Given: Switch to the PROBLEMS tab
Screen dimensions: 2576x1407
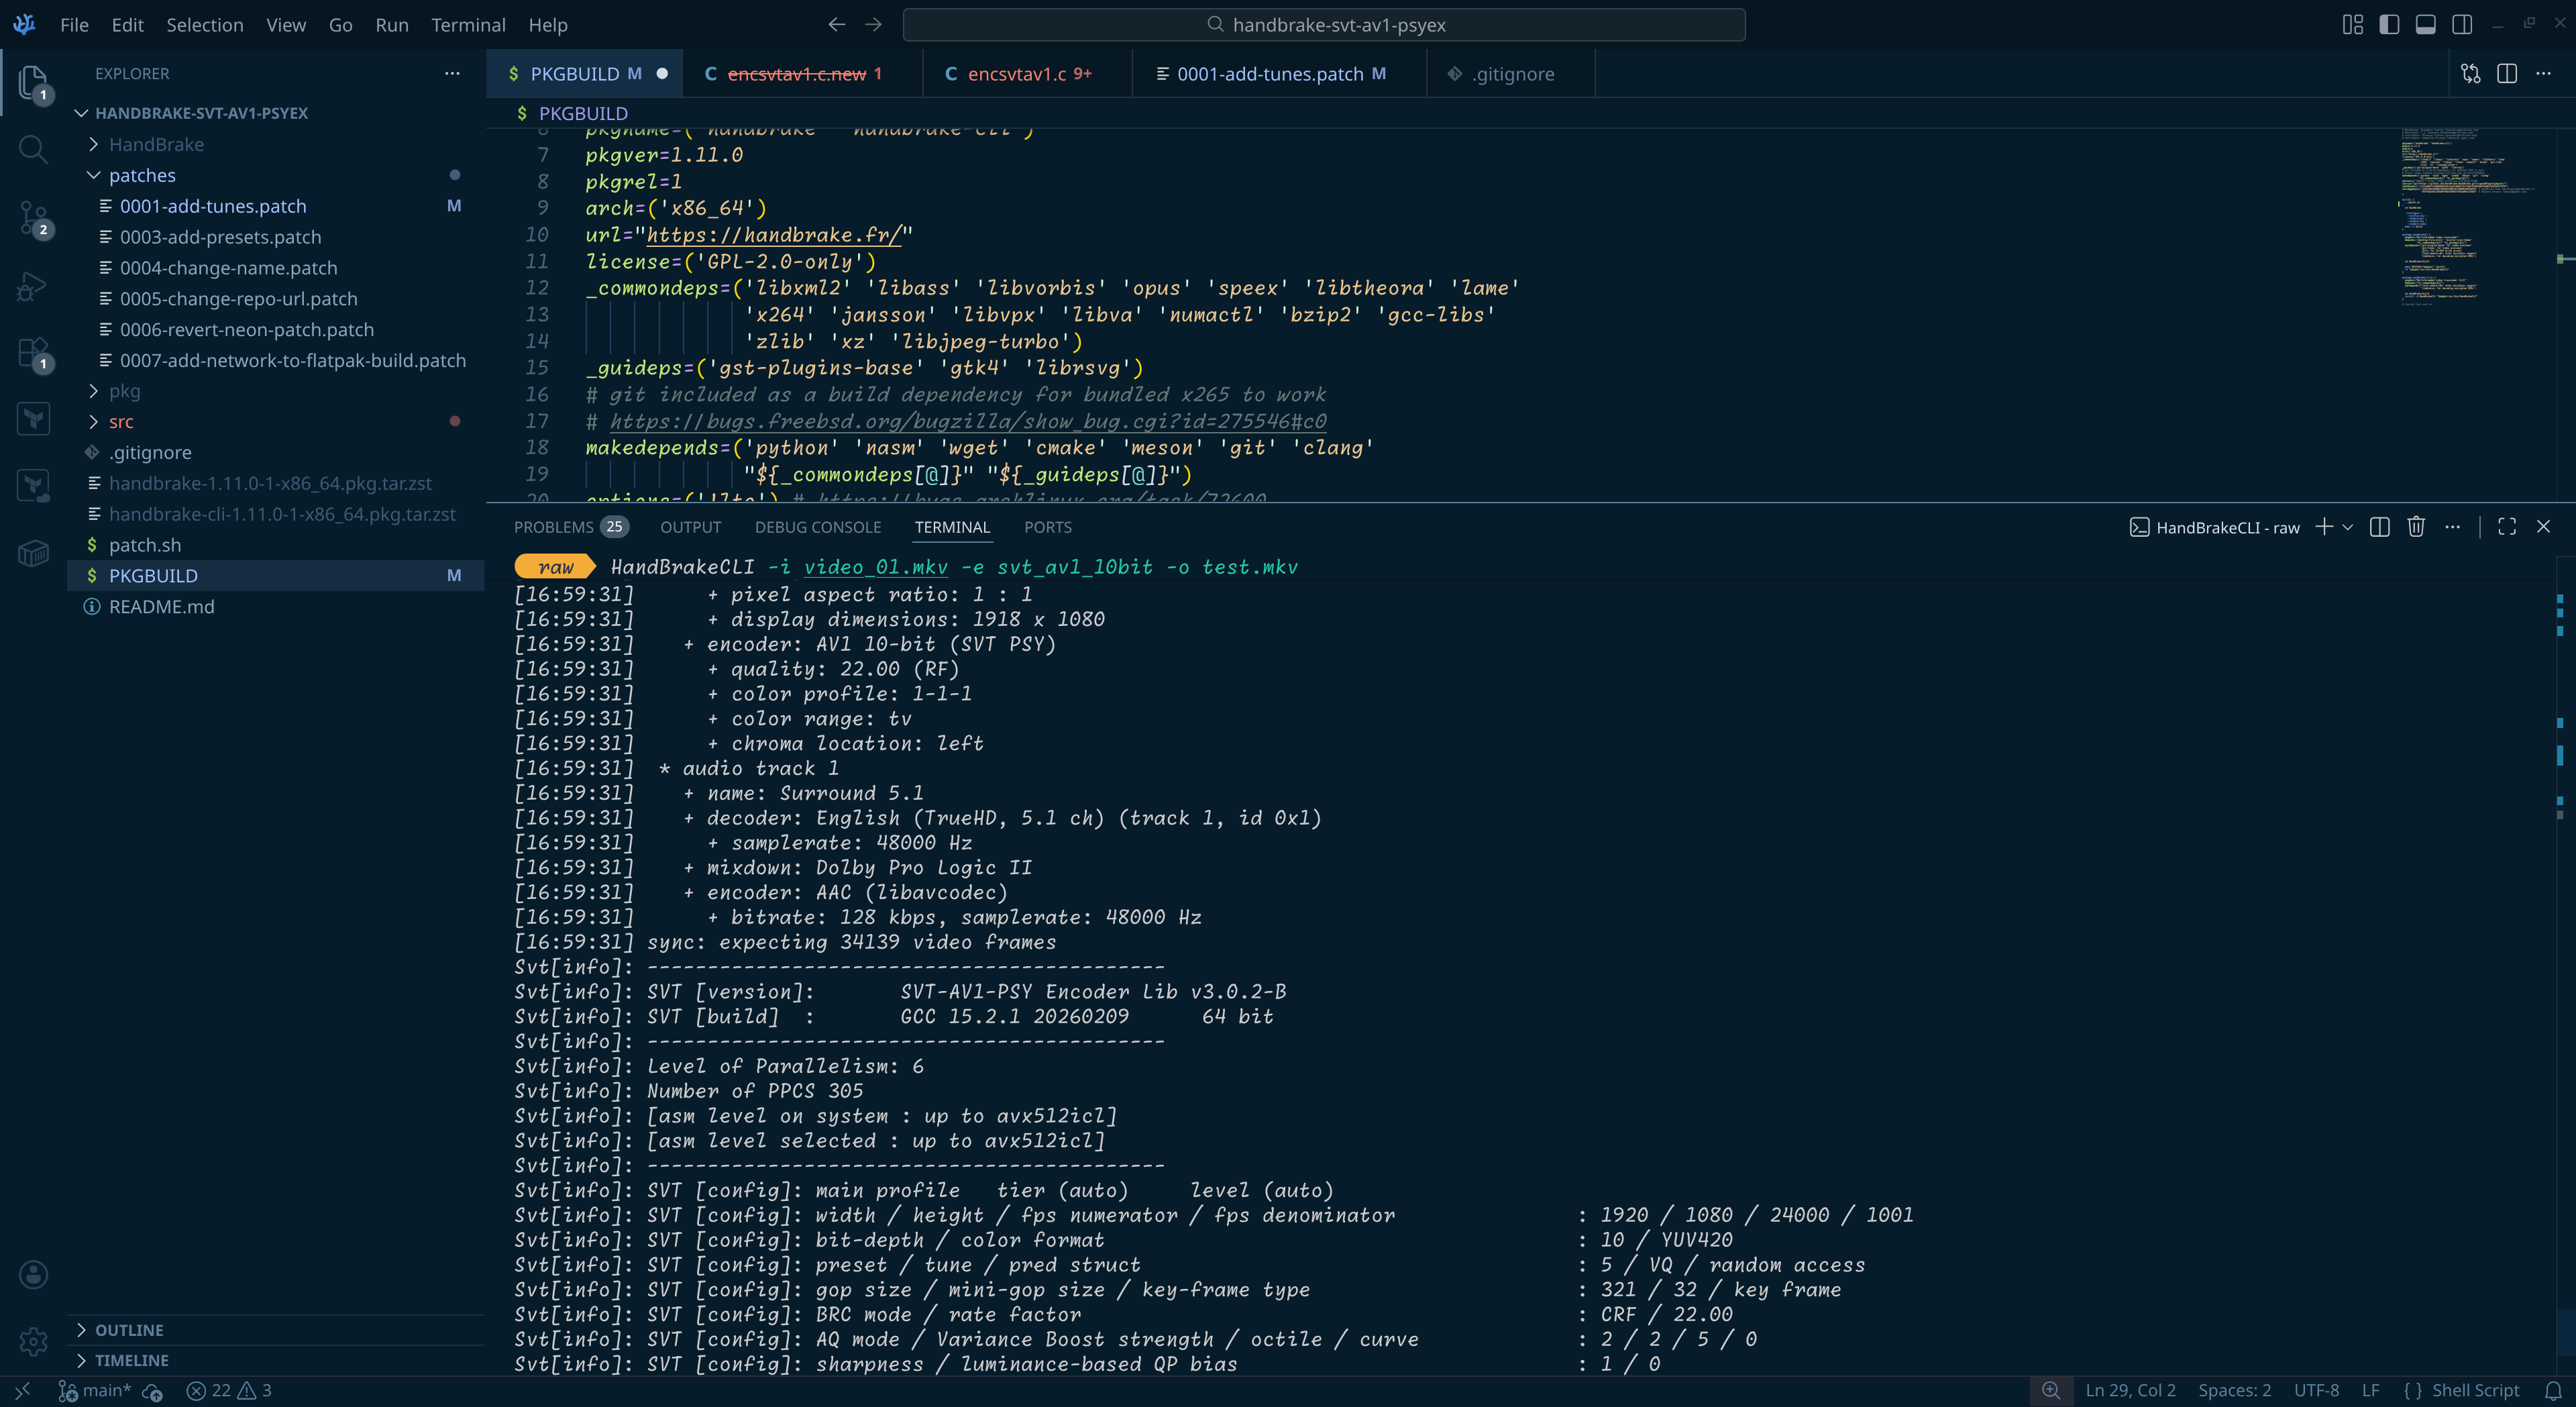Looking at the screenshot, I should 553,527.
